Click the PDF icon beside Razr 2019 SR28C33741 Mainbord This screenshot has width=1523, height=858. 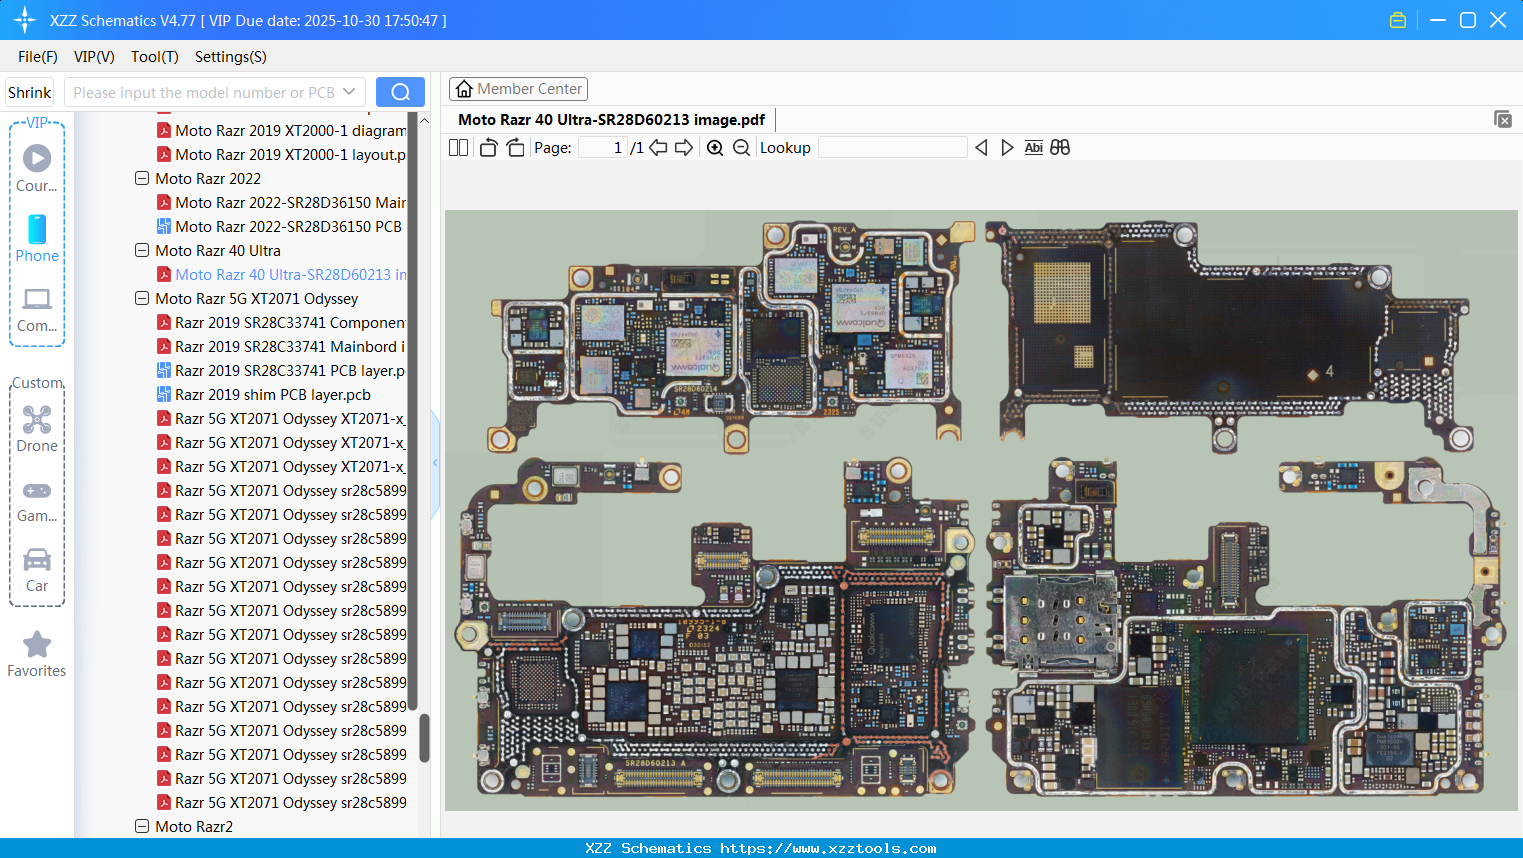tap(164, 347)
